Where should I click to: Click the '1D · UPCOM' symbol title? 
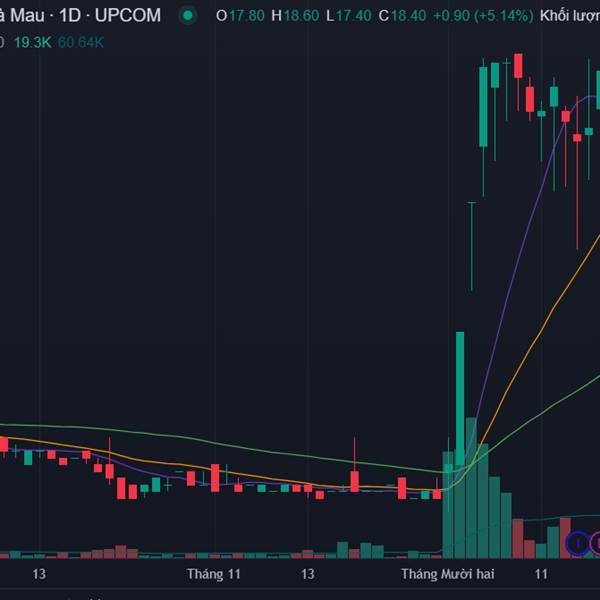[110, 16]
